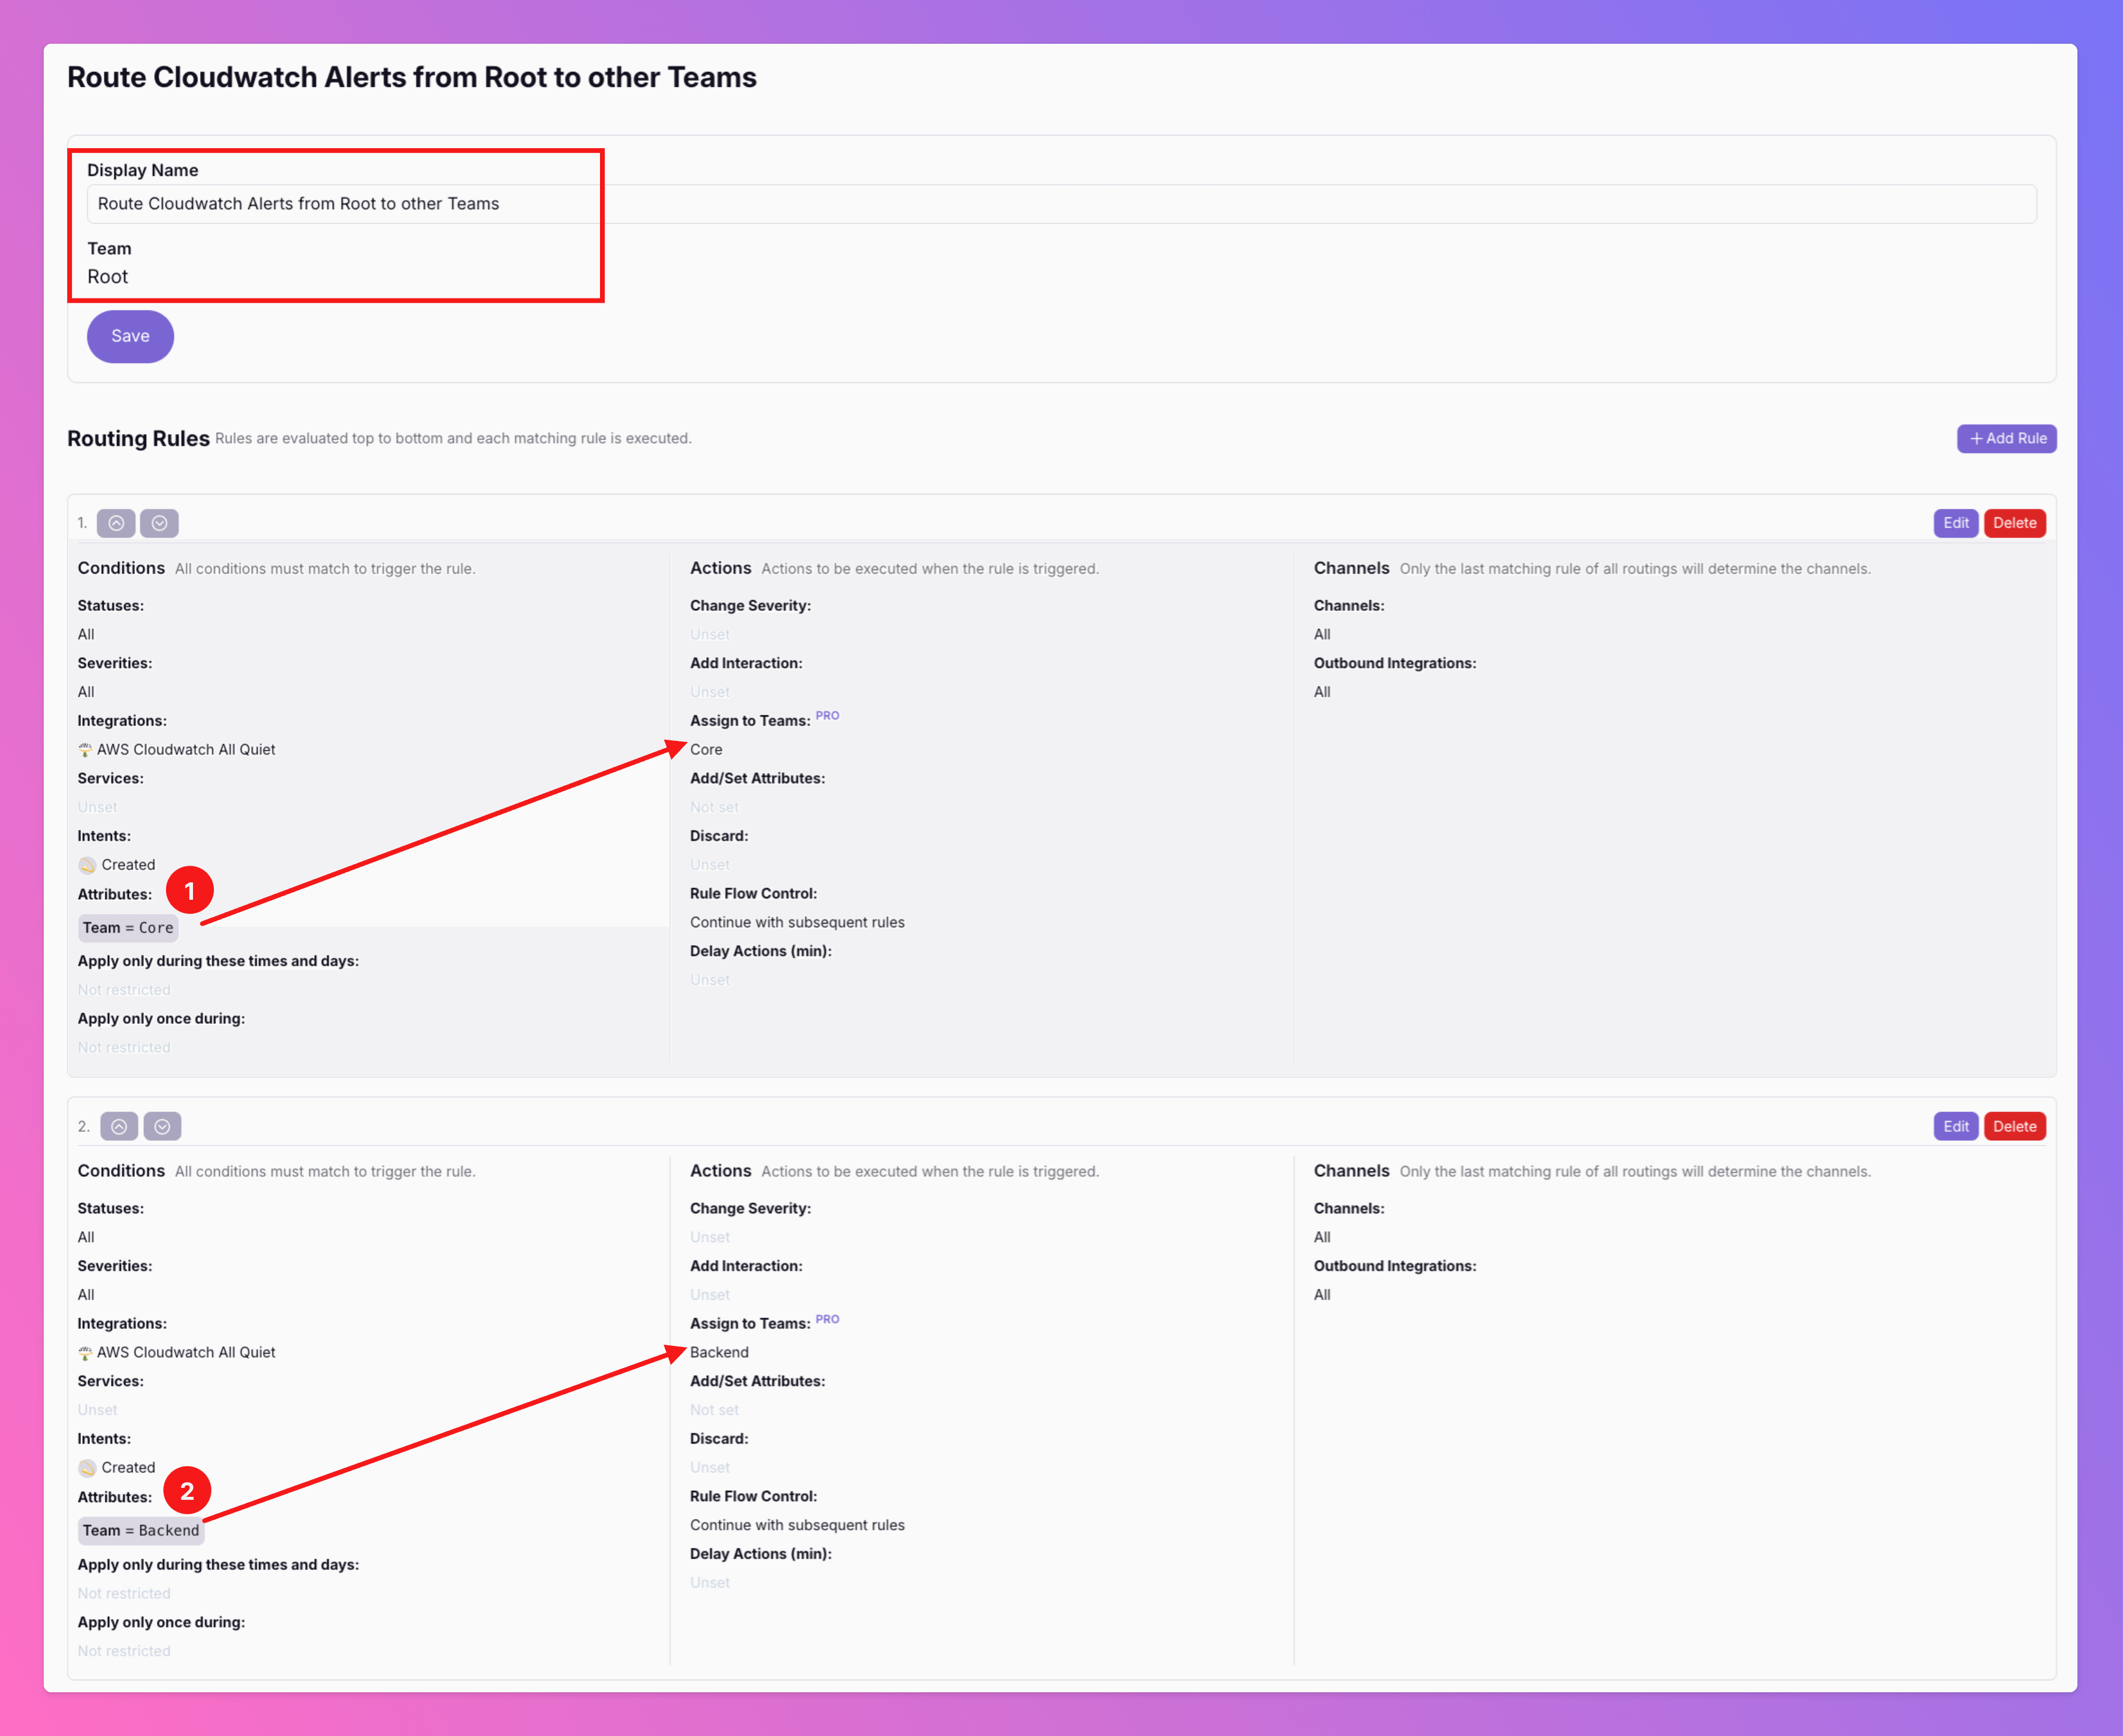2123x1736 pixels.
Task: Click PRO badge beside rule 2 Assign to Teams
Action: (x=827, y=1319)
